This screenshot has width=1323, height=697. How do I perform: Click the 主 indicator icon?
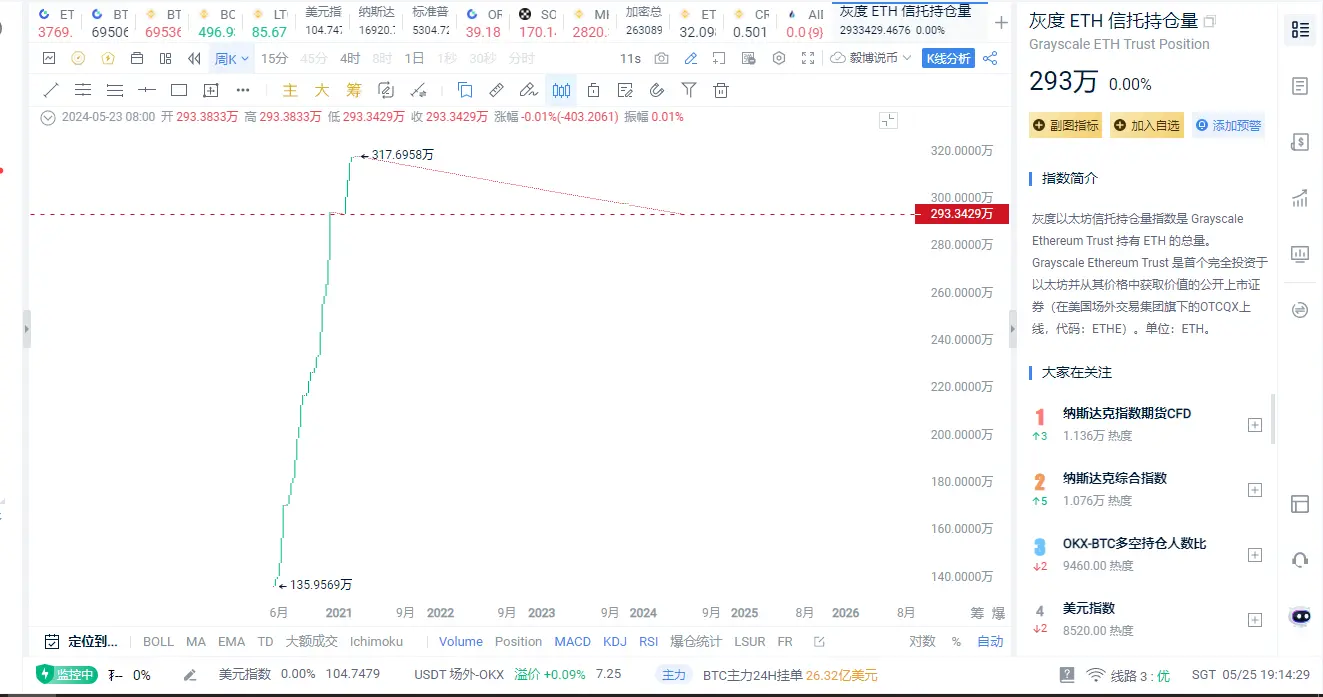pyautogui.click(x=290, y=90)
